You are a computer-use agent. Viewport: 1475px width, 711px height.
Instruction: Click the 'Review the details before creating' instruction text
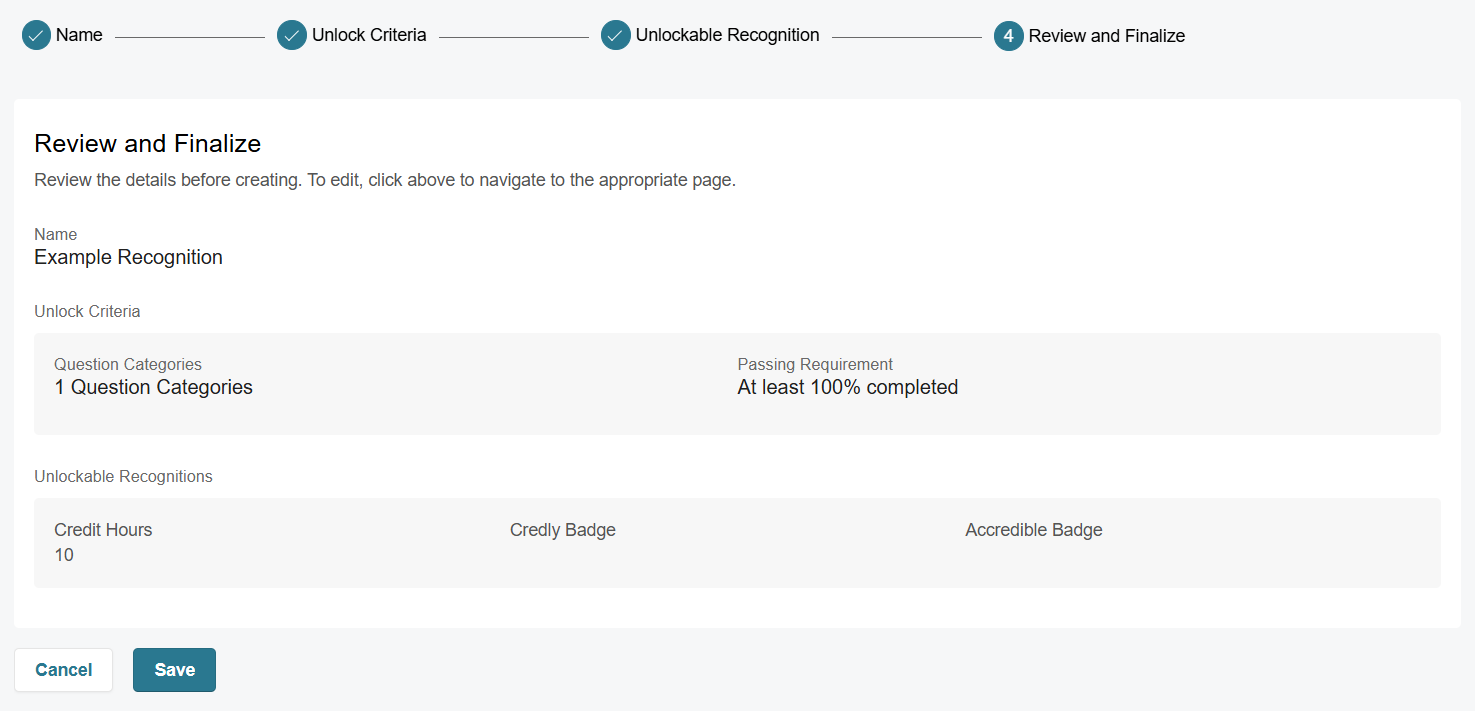coord(384,181)
